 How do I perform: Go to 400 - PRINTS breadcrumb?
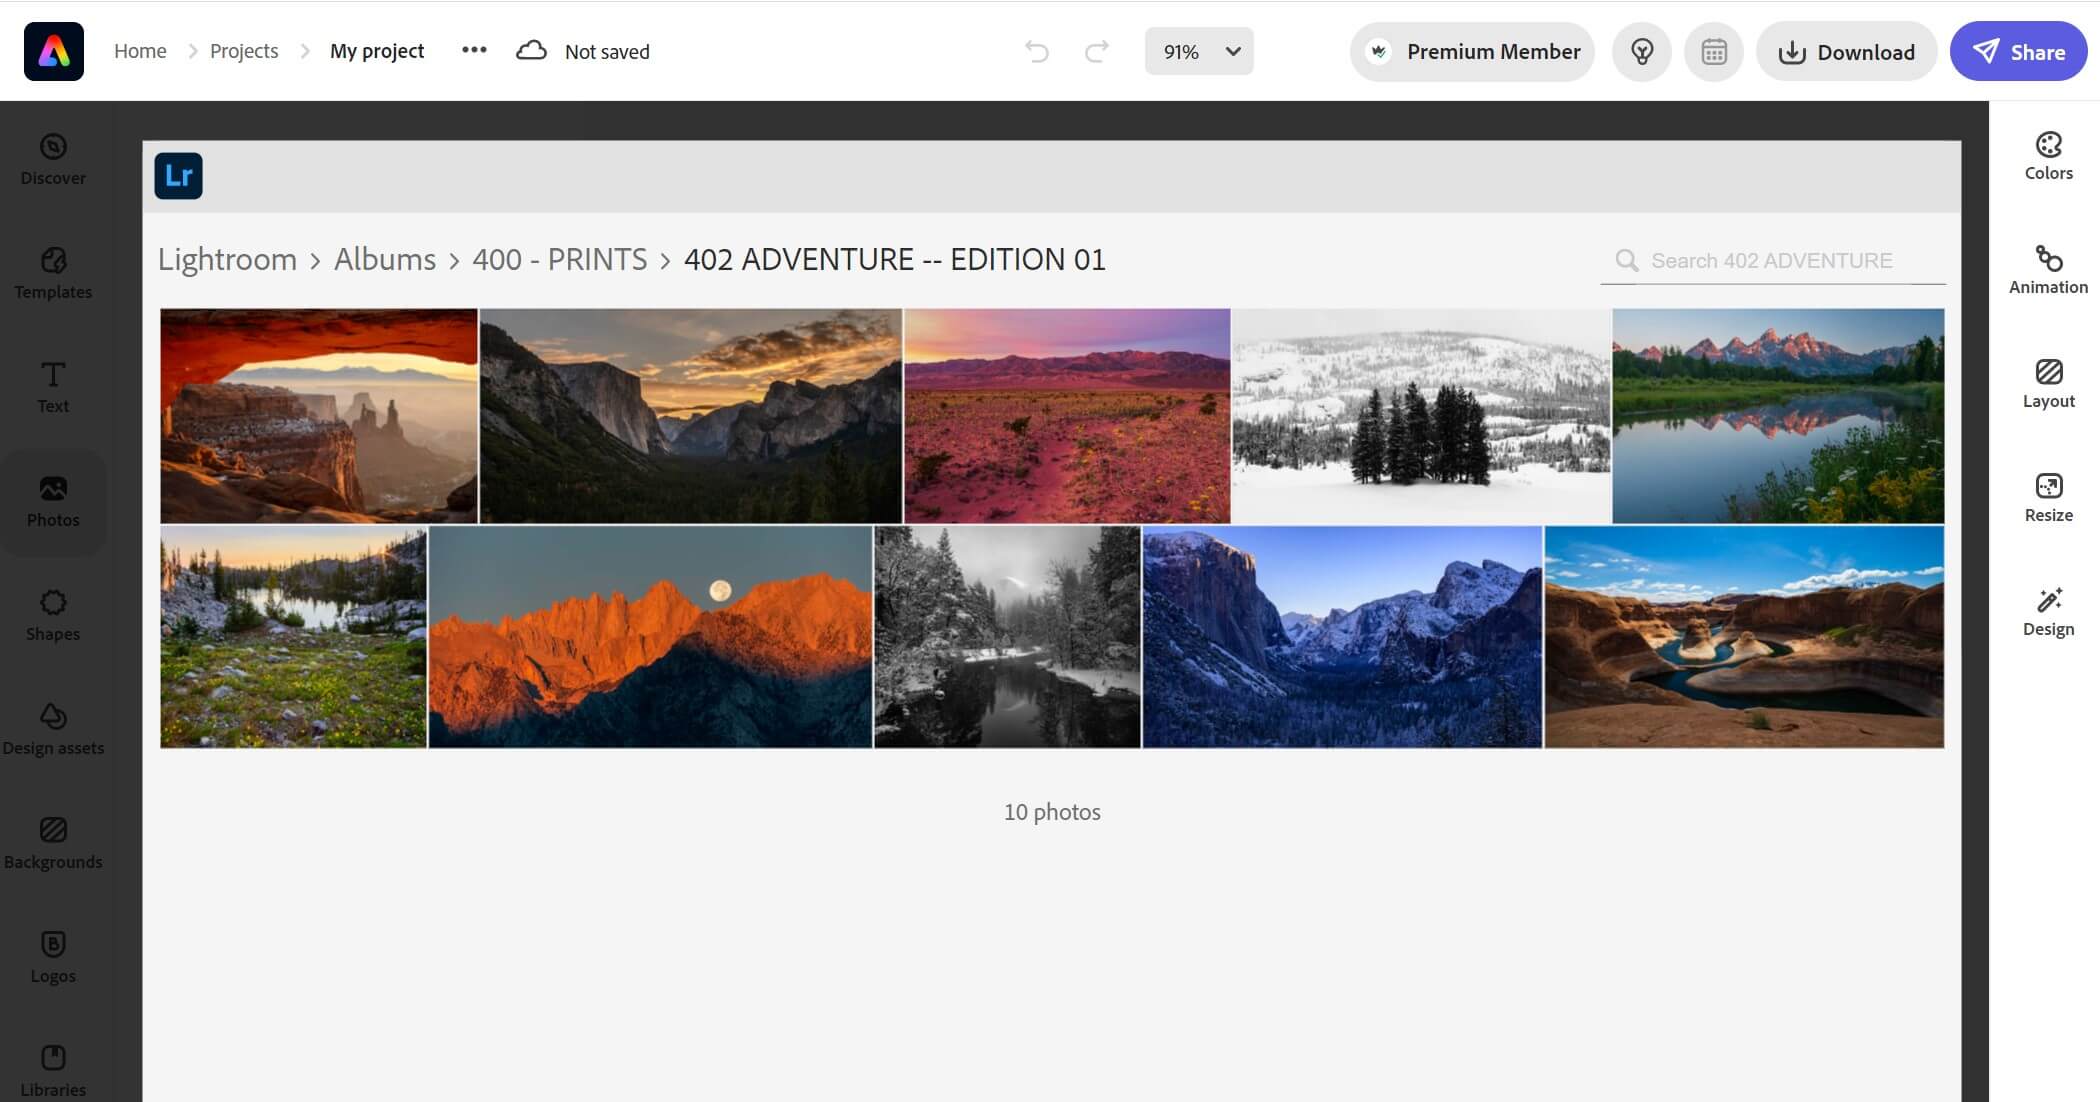click(x=560, y=260)
